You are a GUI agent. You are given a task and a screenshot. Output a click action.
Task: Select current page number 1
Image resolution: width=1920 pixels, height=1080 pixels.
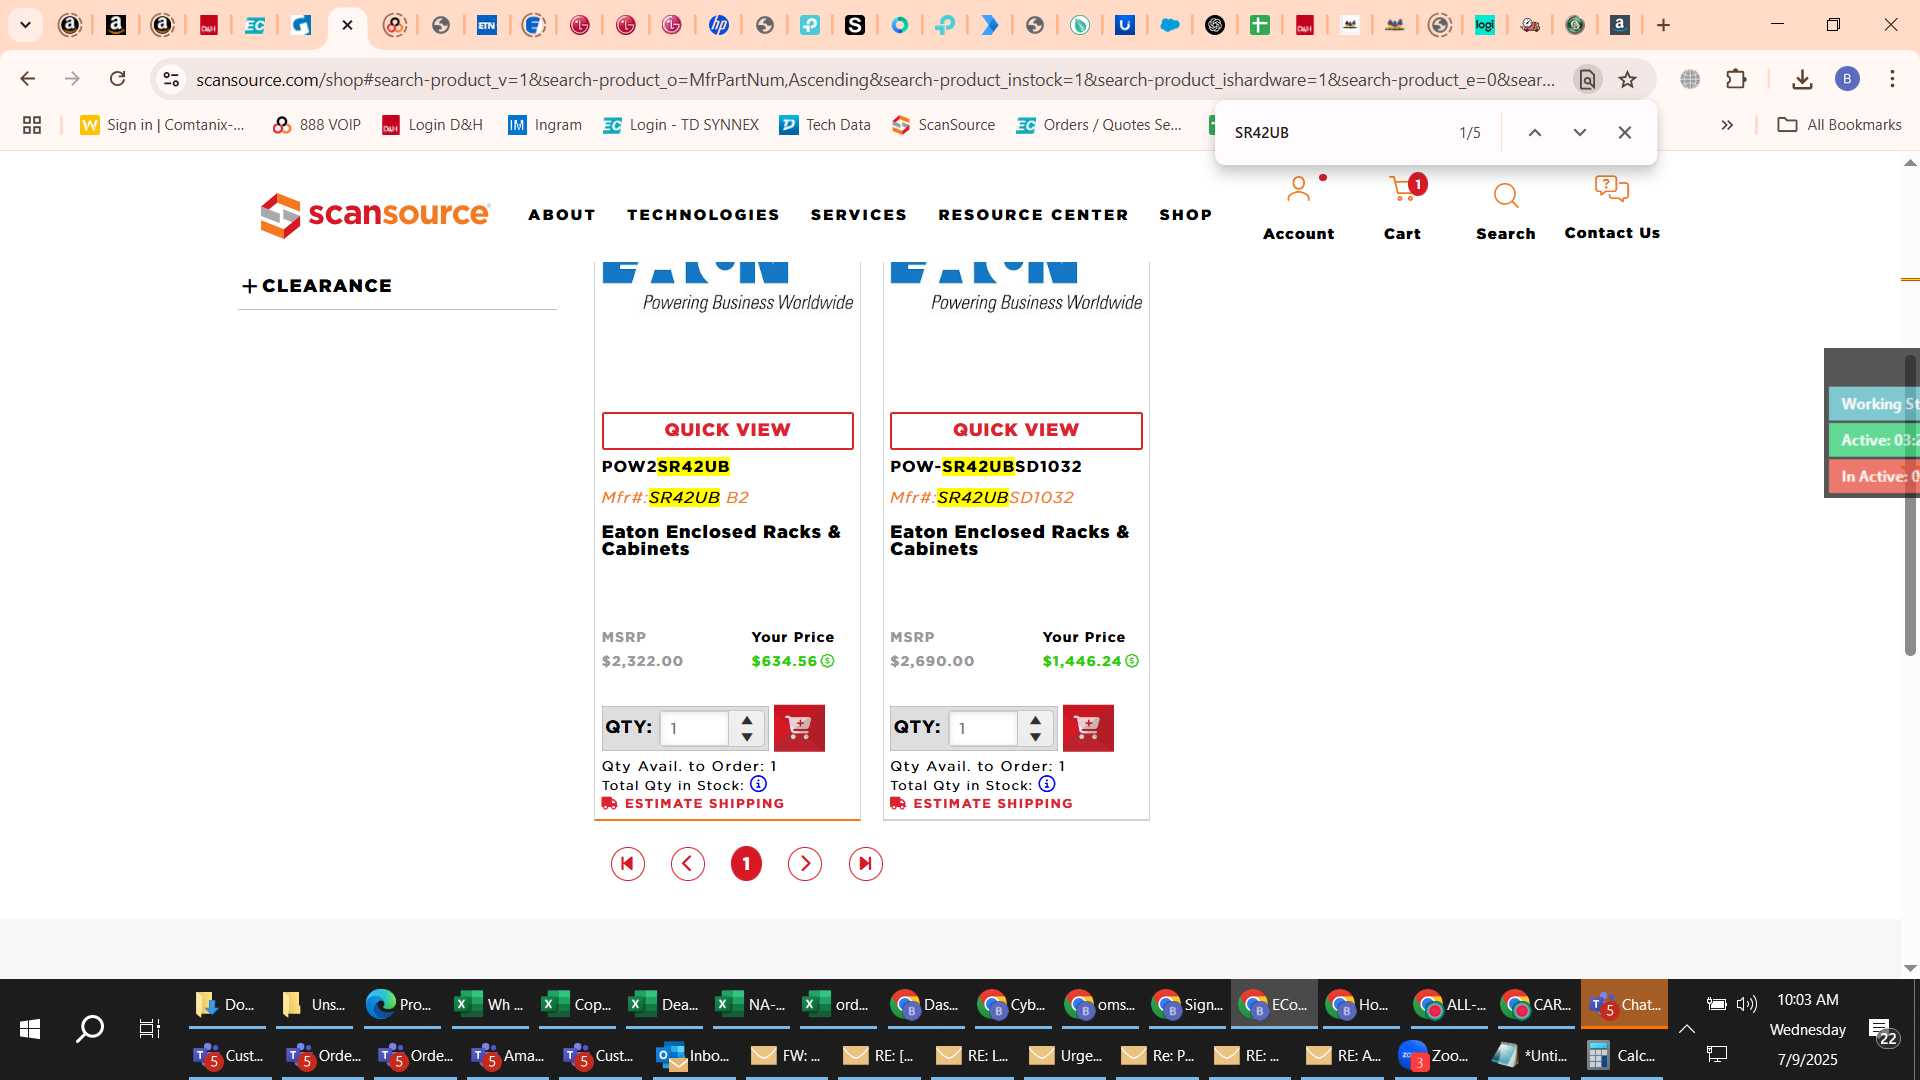click(746, 864)
